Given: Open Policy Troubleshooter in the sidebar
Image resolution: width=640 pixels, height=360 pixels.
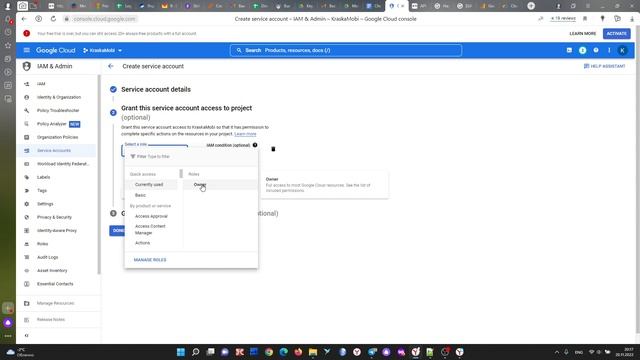Looking at the screenshot, I should pos(57,111).
